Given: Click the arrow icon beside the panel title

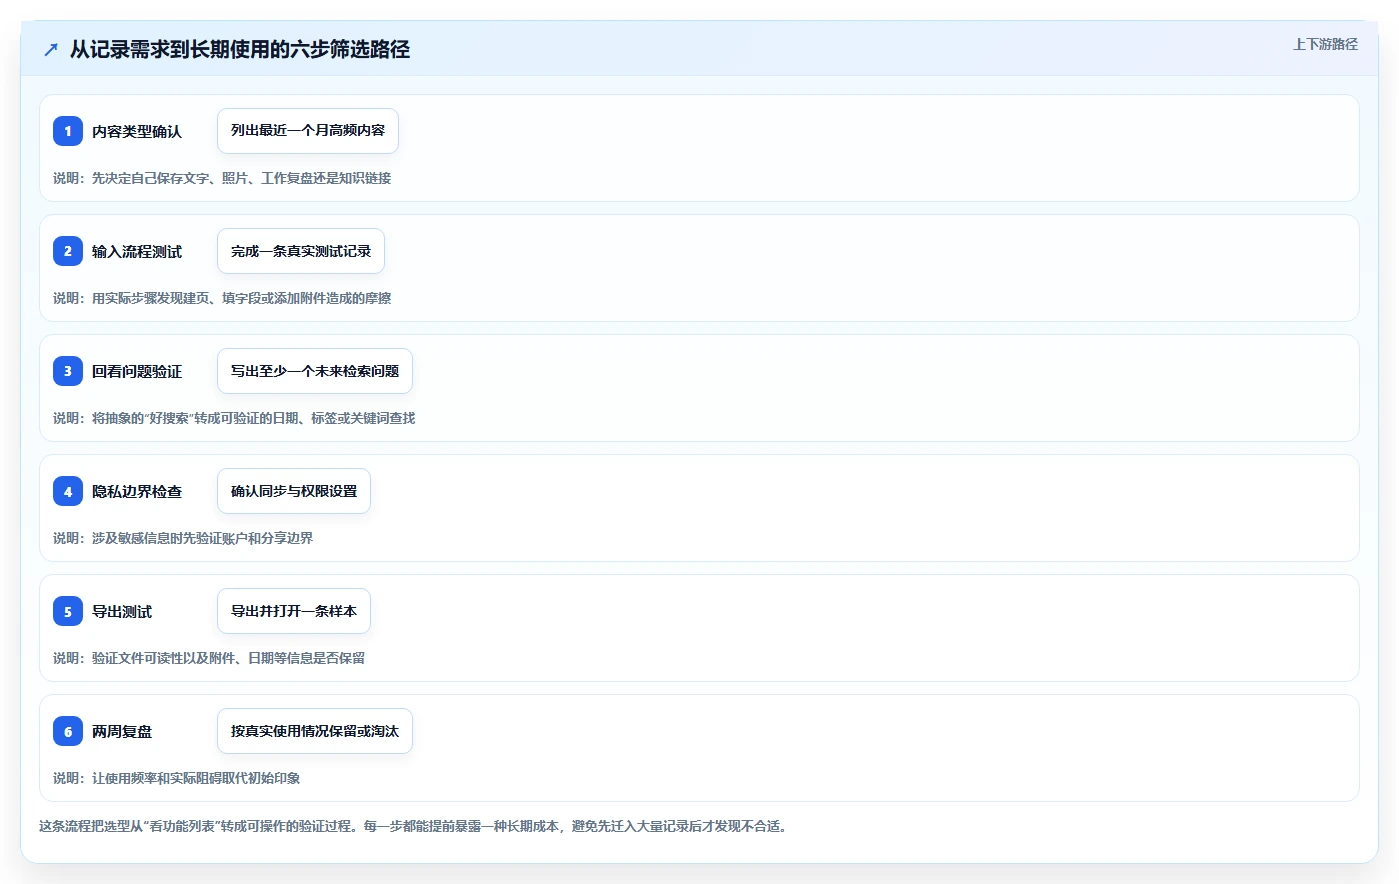Looking at the screenshot, I should click(x=51, y=49).
